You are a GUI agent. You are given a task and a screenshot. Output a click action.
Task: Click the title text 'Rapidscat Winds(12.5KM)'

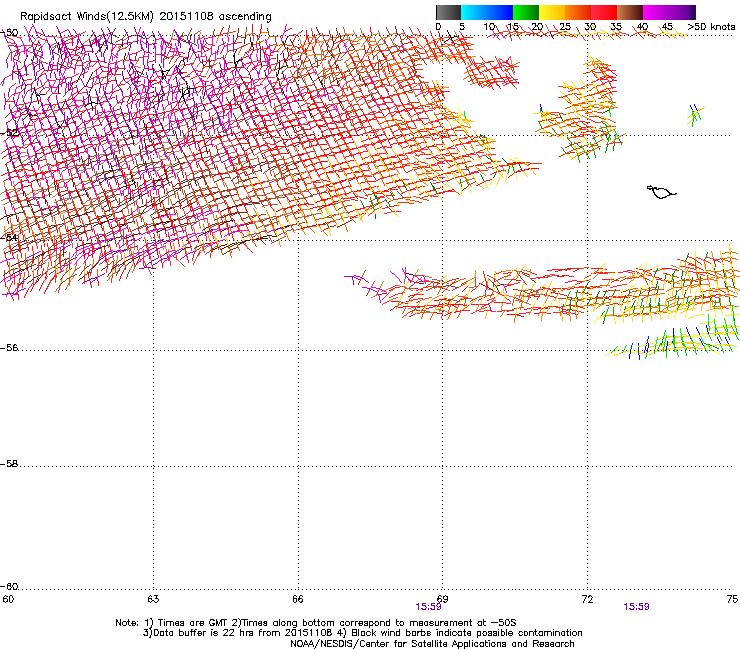pos(87,17)
